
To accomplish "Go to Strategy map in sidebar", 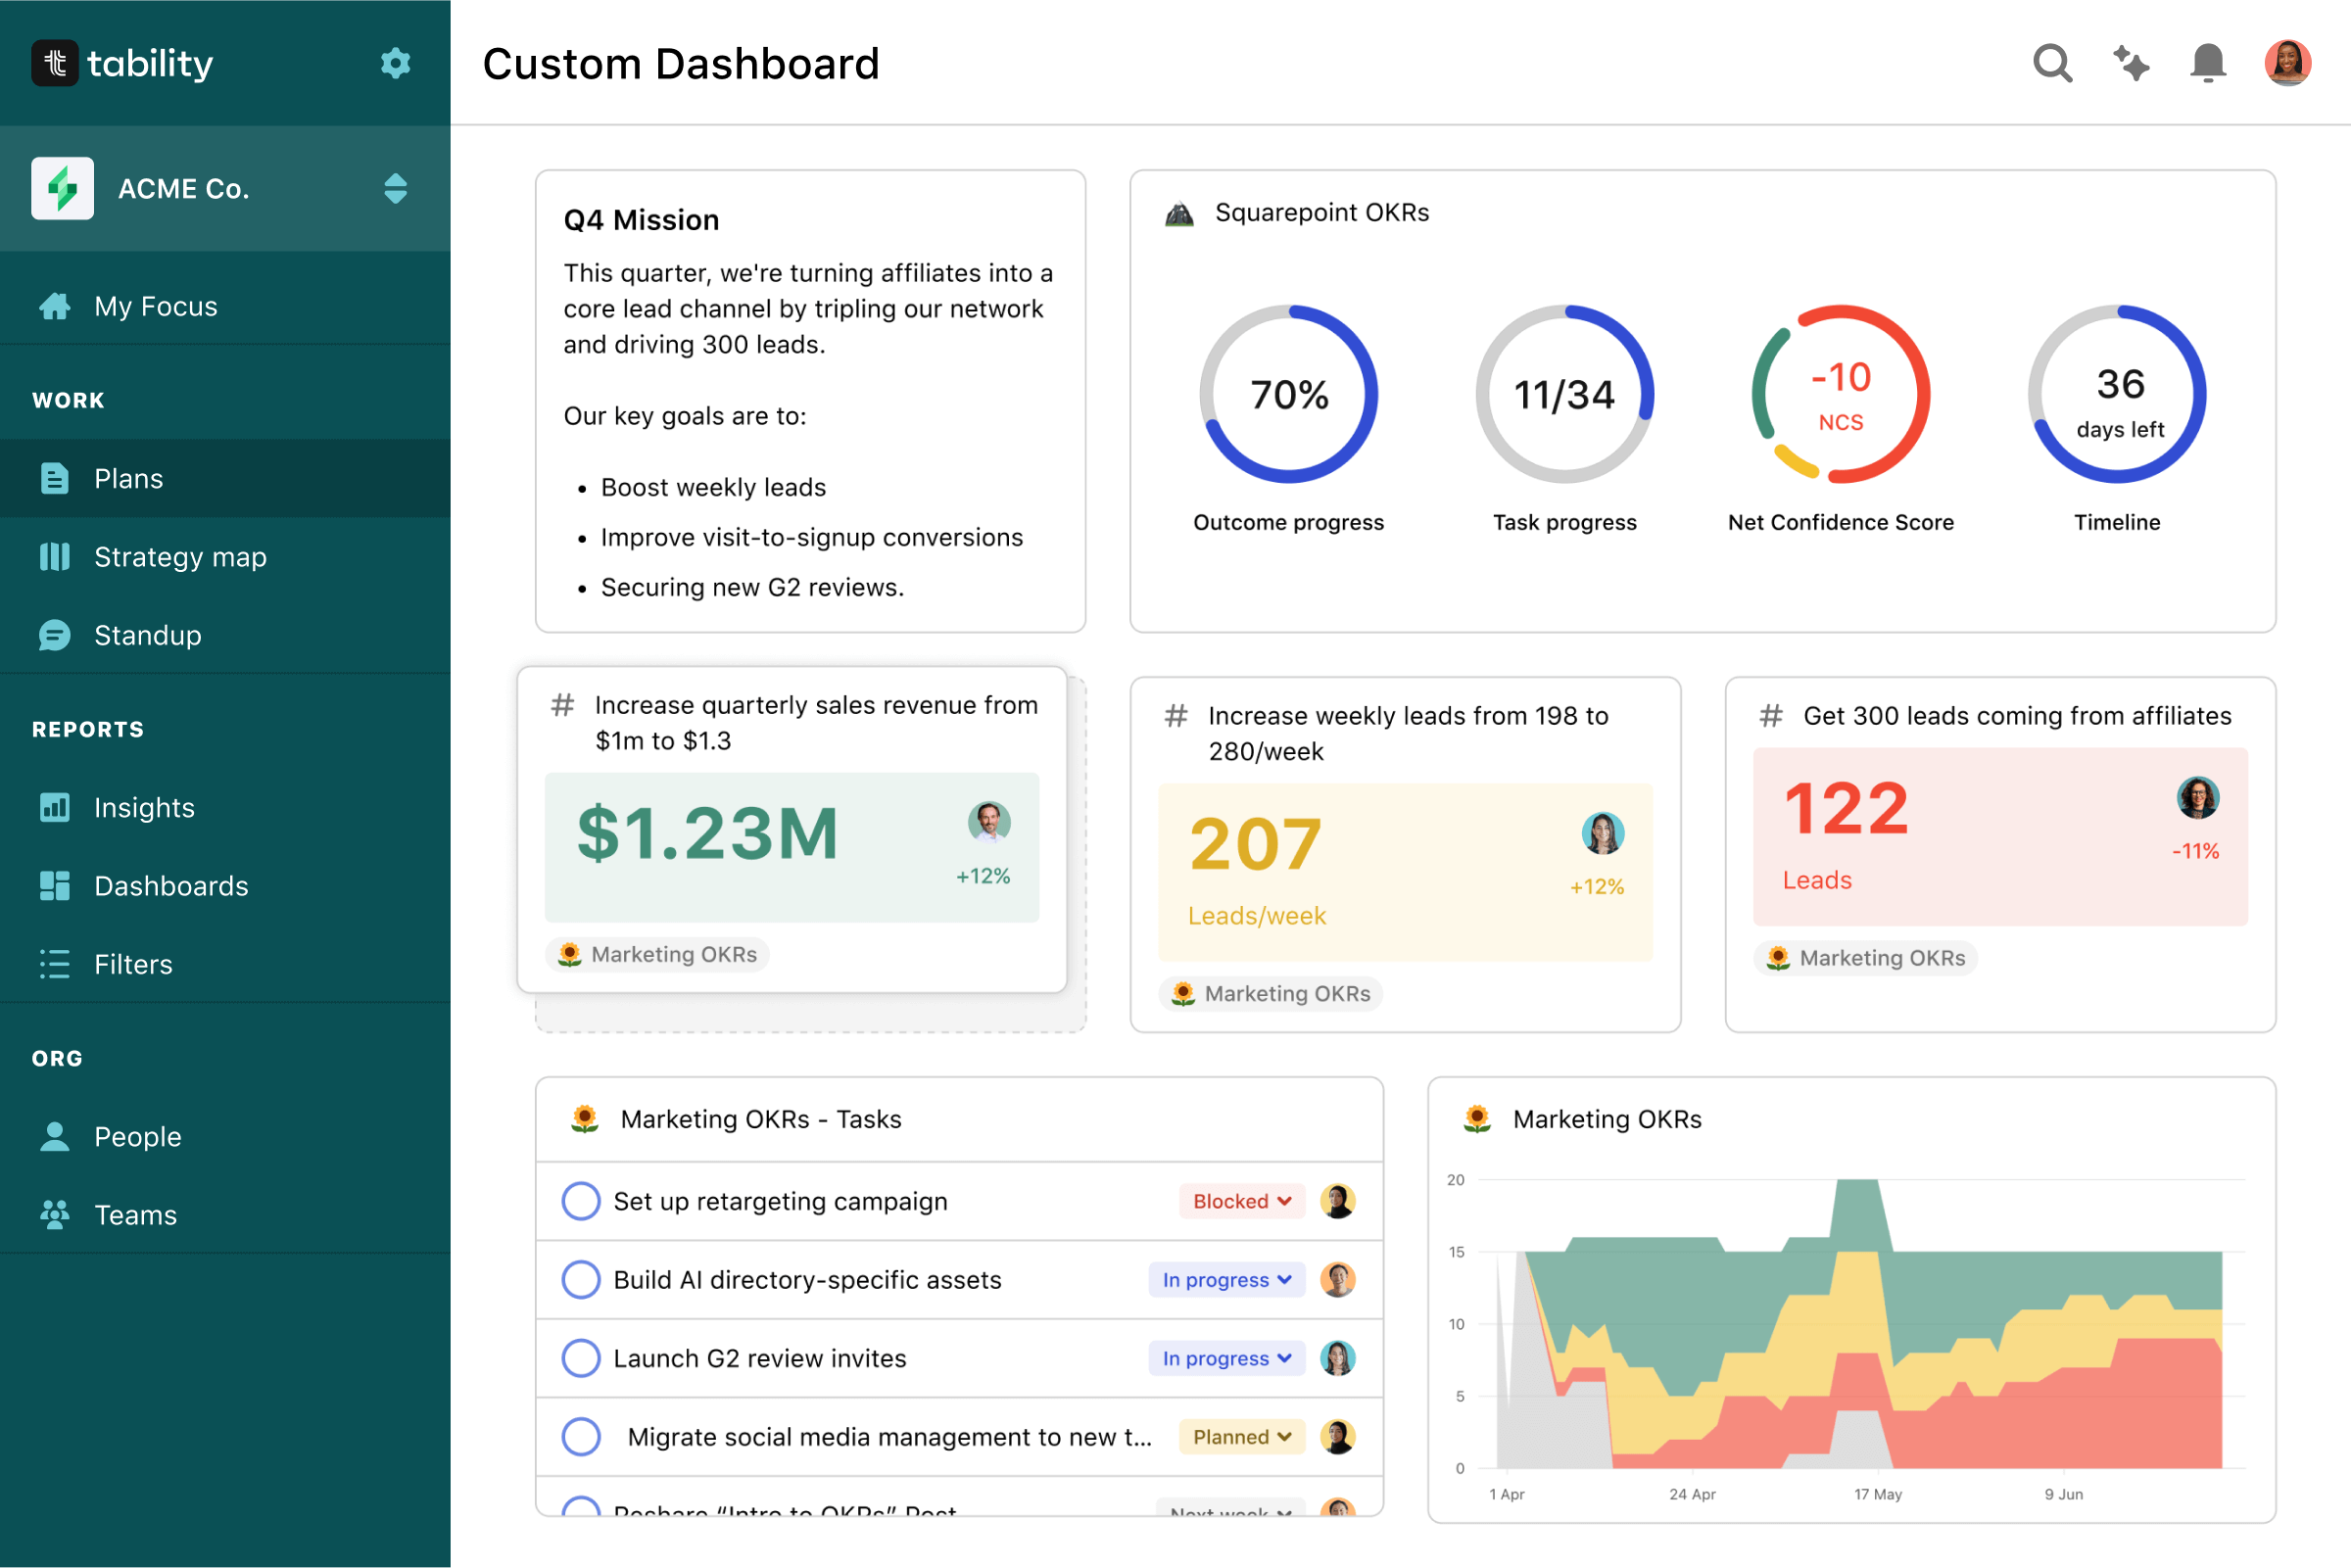I will pos(180,557).
